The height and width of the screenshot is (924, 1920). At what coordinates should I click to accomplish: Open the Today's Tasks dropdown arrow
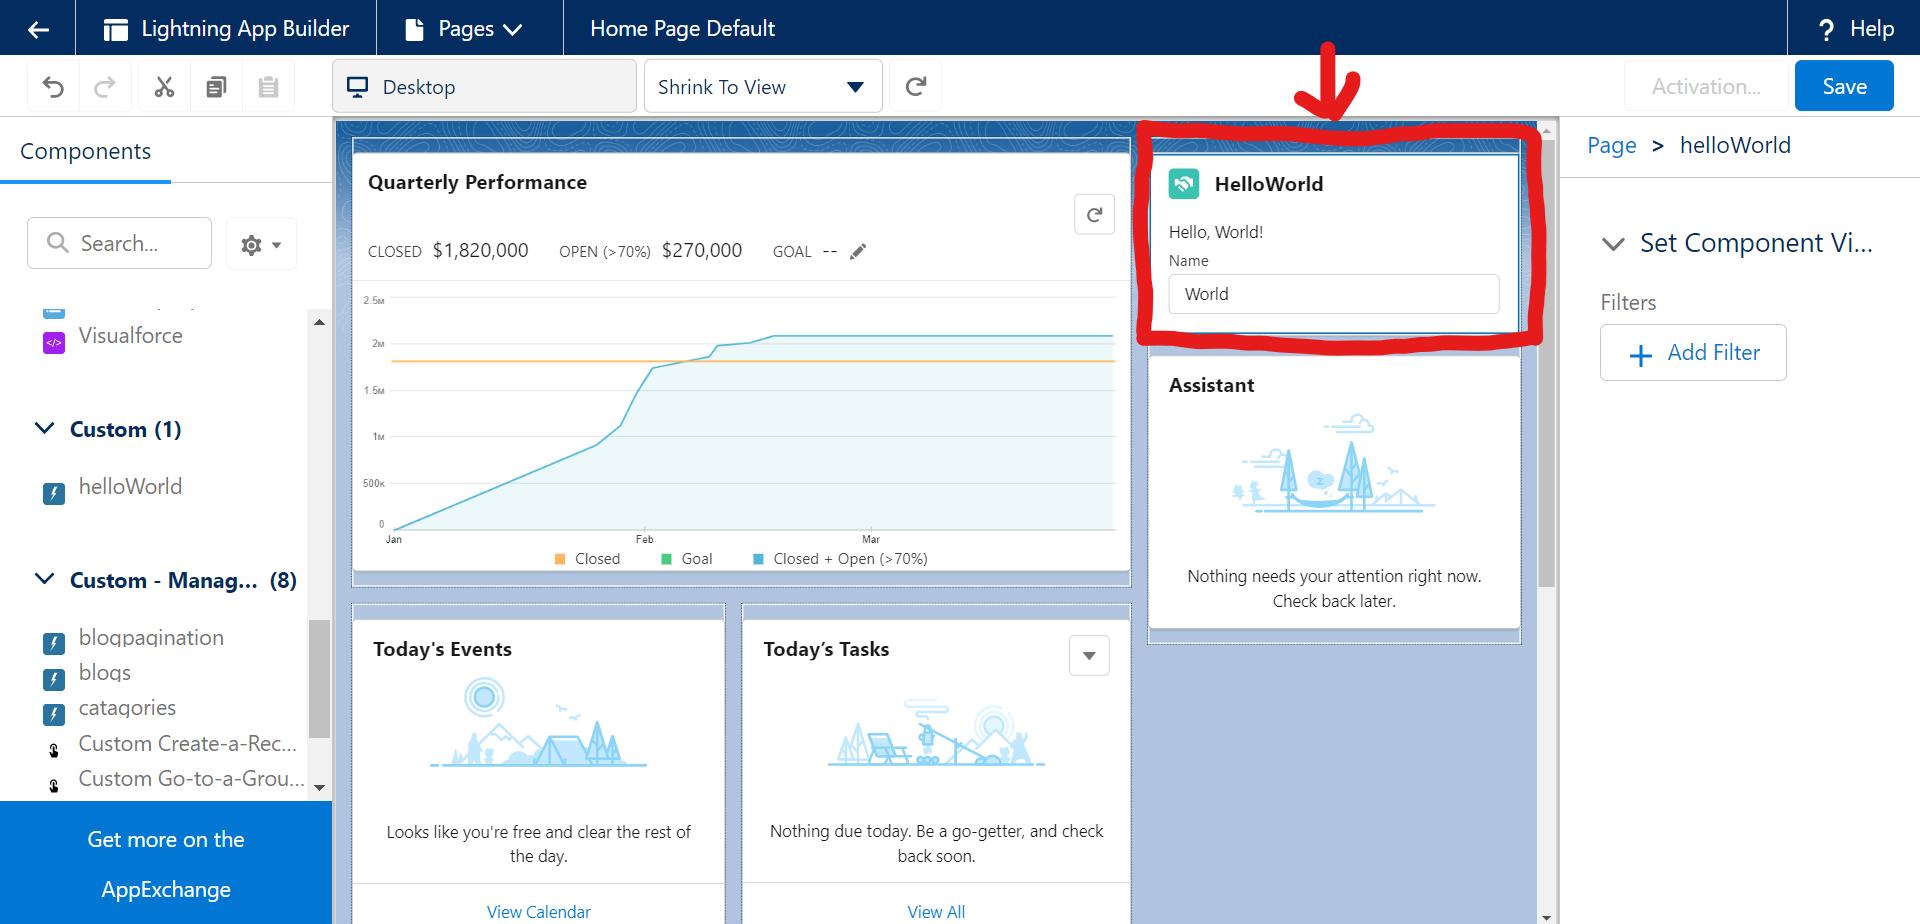pyautogui.click(x=1089, y=656)
